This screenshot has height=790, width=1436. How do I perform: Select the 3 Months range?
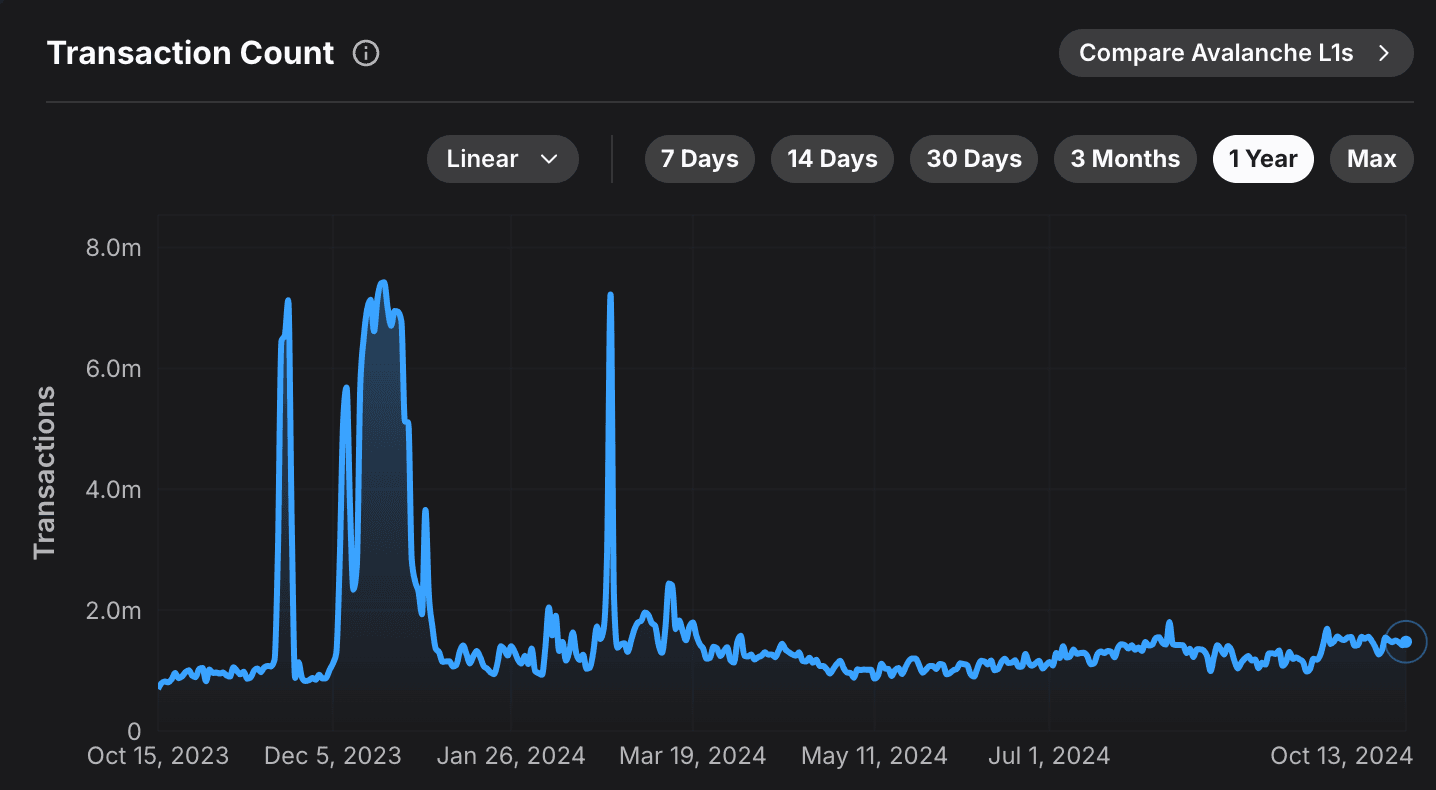[1125, 158]
